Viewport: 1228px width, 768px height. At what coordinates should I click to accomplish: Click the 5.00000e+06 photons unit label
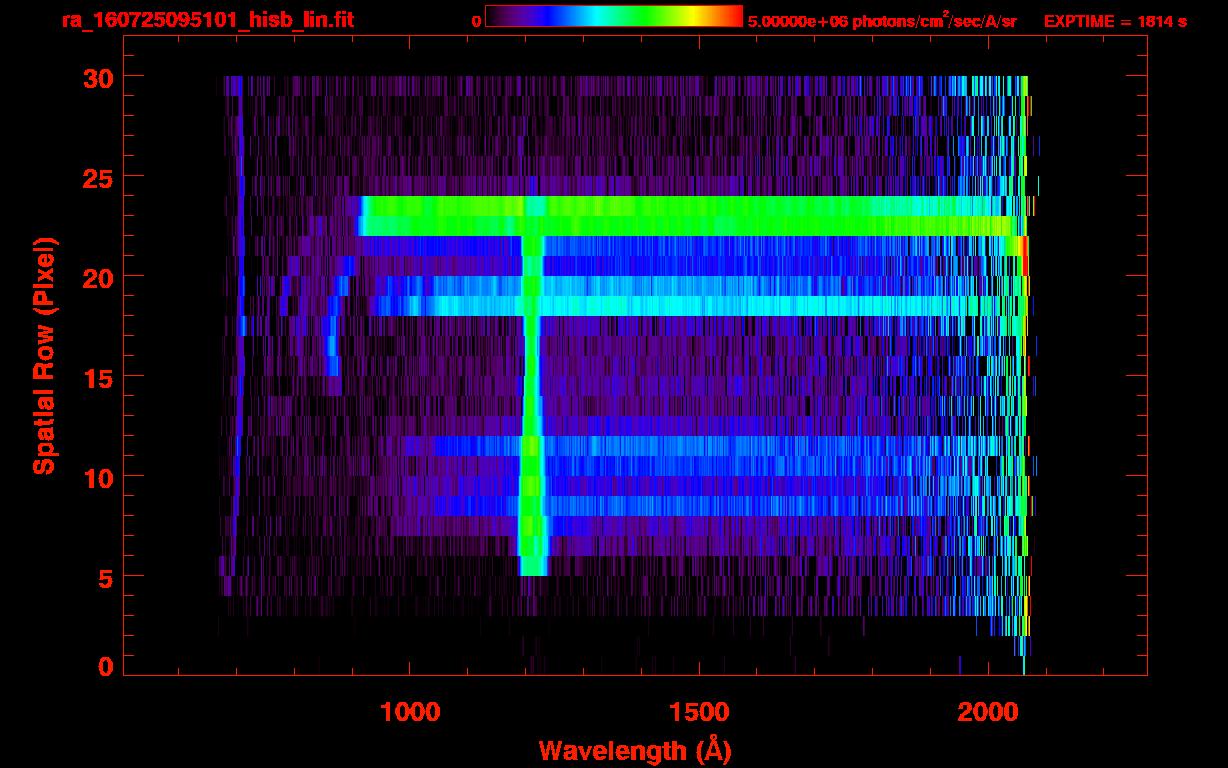(x=882, y=20)
